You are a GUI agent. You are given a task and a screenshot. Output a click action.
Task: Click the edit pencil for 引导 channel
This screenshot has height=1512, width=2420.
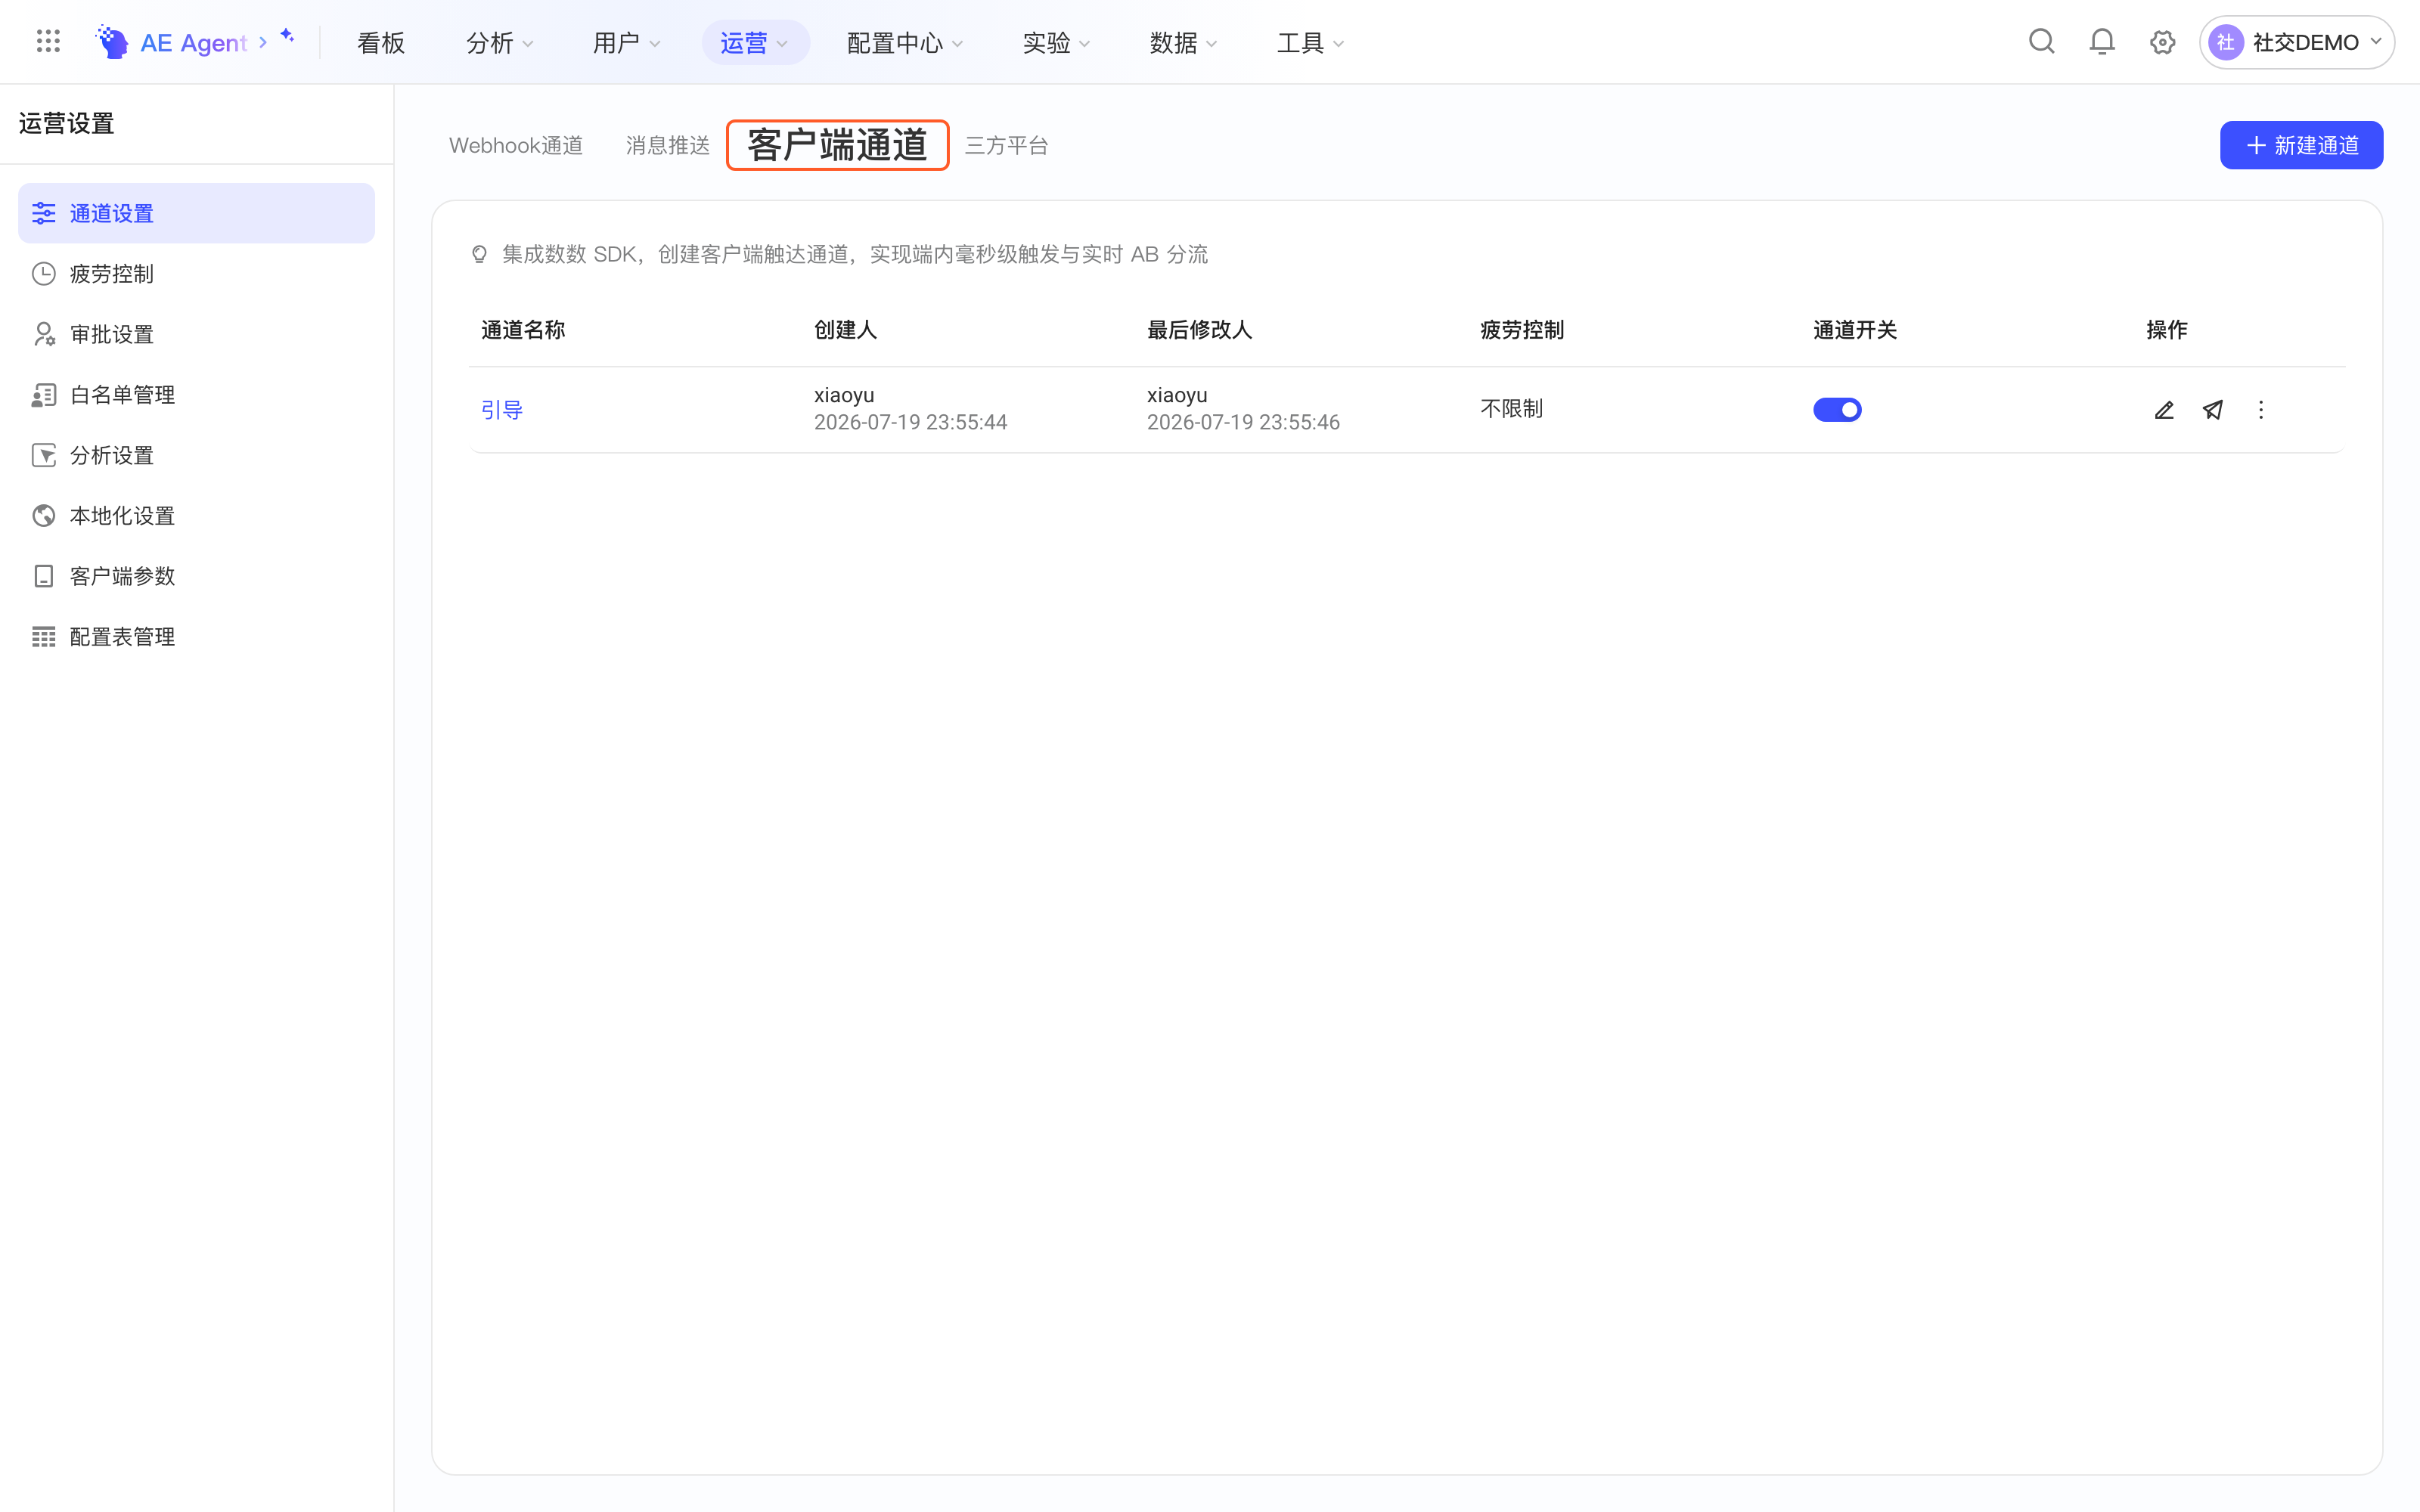2164,410
